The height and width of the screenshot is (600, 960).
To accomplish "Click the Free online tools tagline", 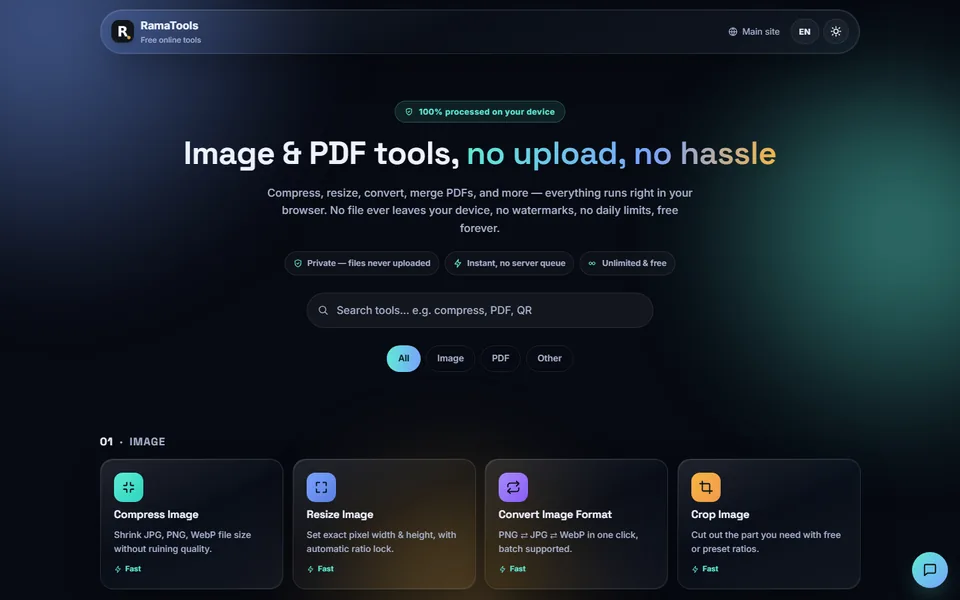I will 171,40.
